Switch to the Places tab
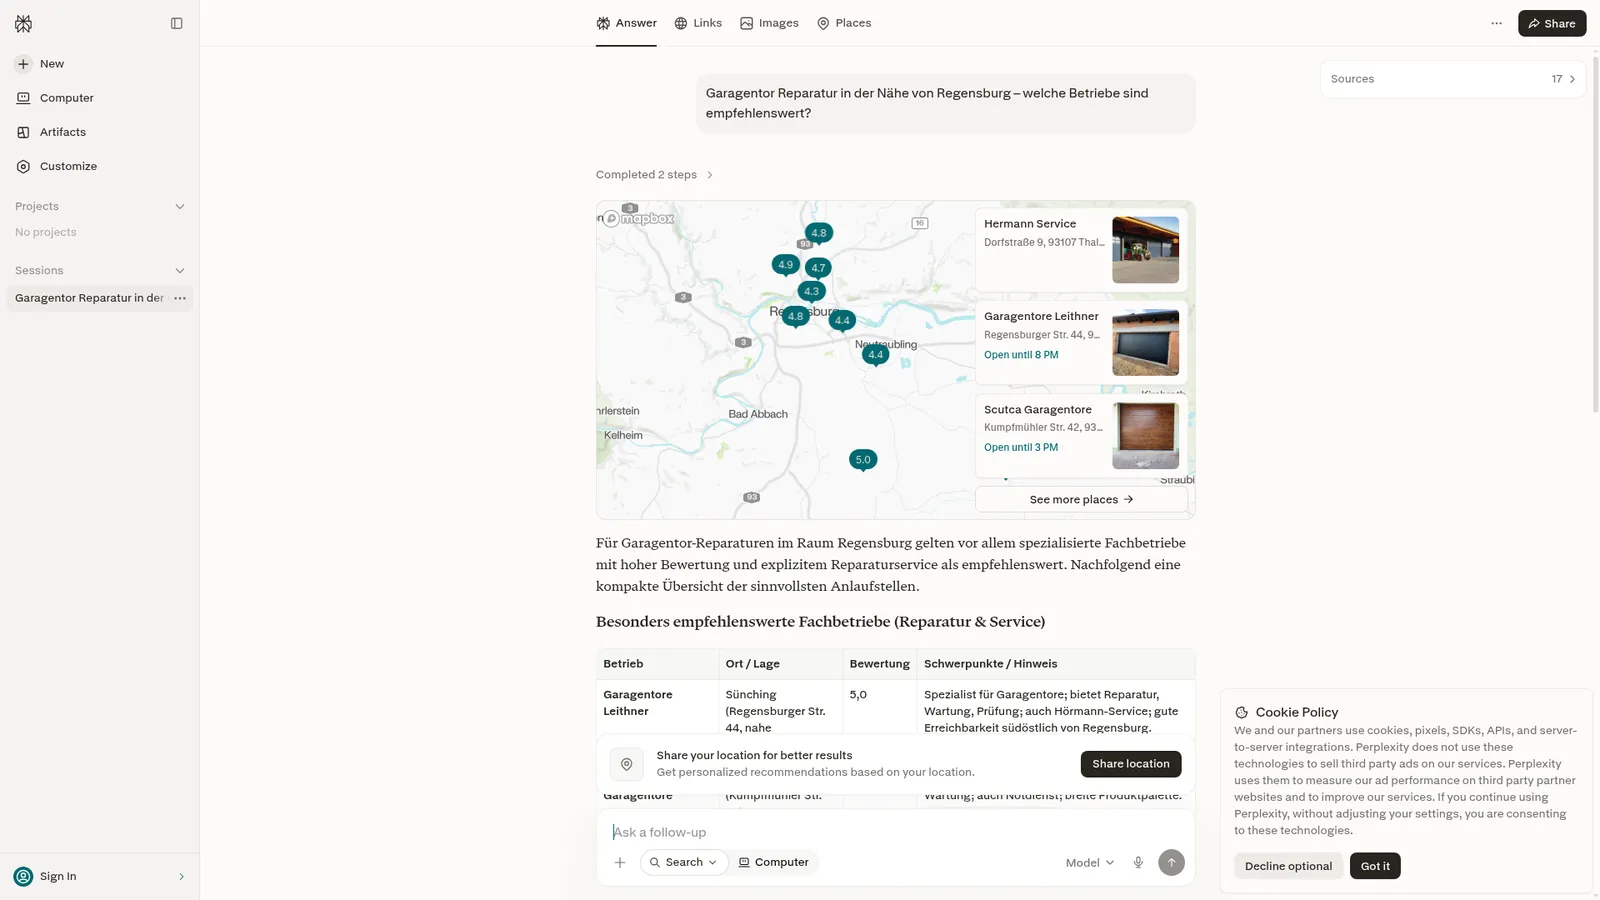 click(x=844, y=23)
